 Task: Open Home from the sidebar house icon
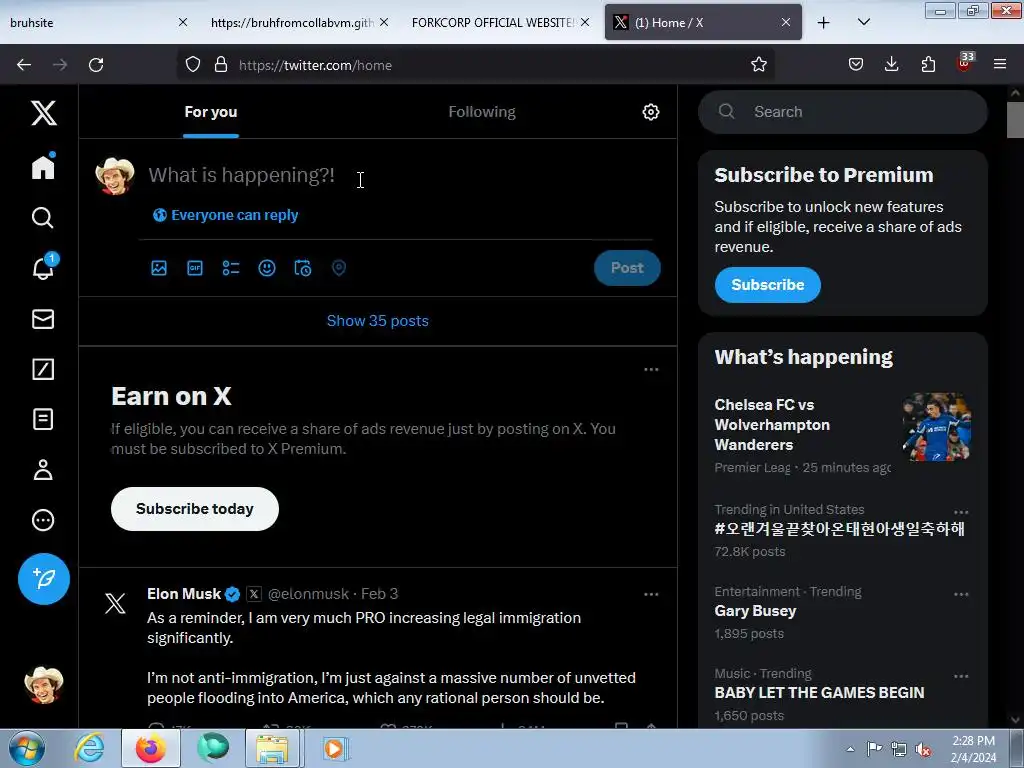(43, 167)
